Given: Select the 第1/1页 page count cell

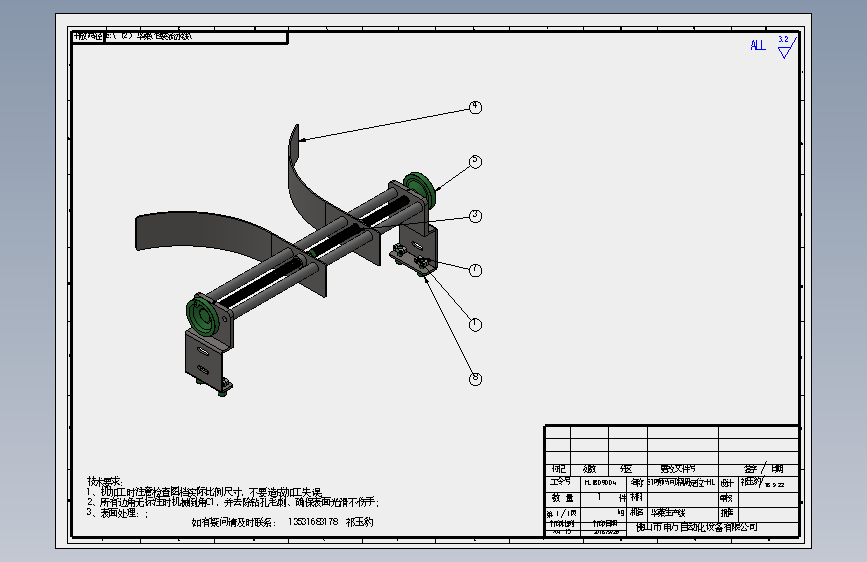Looking at the screenshot, I should click(562, 513).
